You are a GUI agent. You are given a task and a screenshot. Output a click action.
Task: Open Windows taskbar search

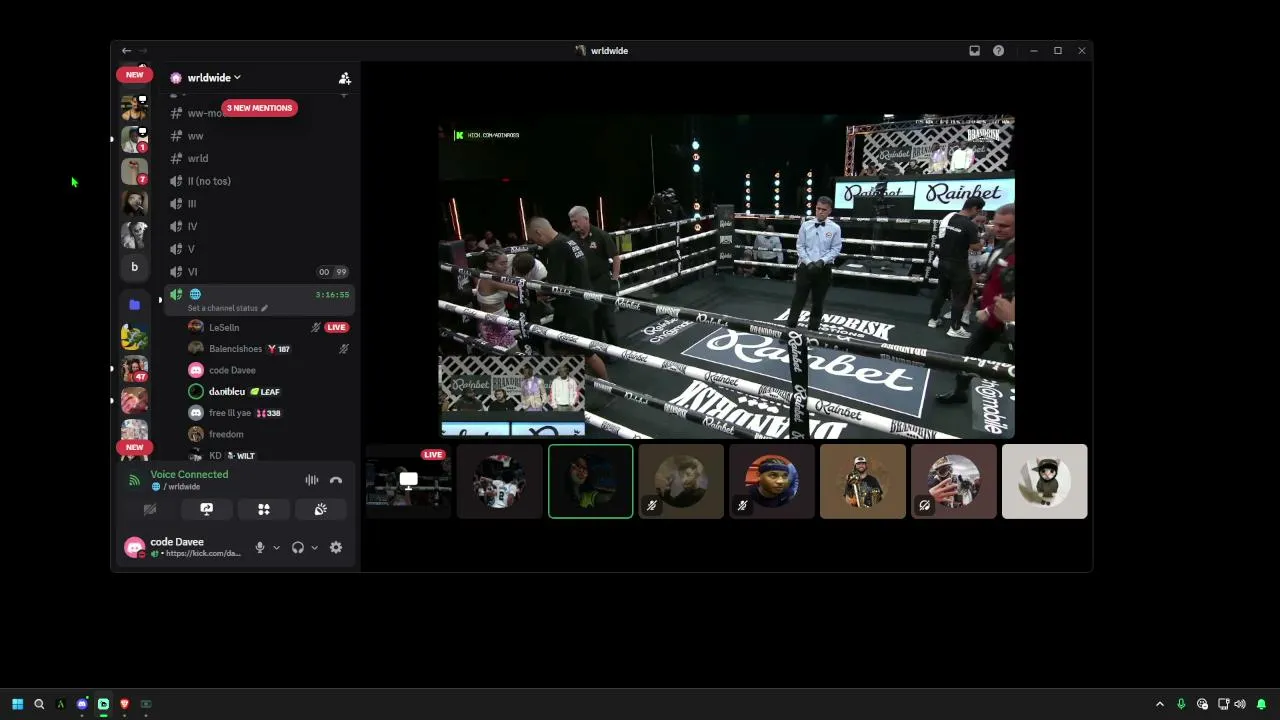(x=39, y=704)
